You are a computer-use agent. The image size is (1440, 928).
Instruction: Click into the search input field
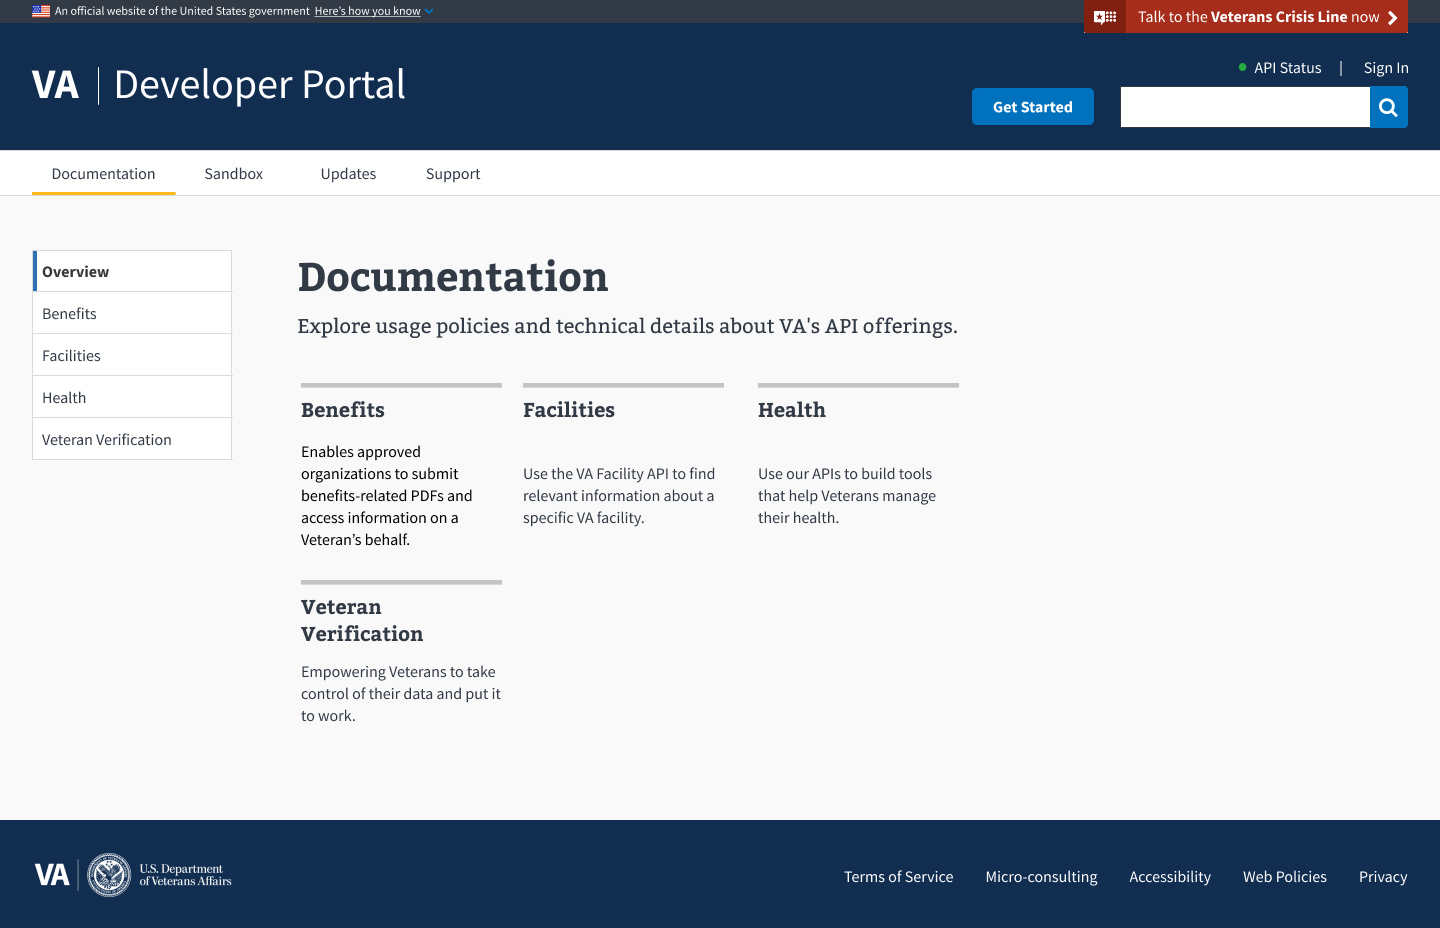(x=1245, y=107)
